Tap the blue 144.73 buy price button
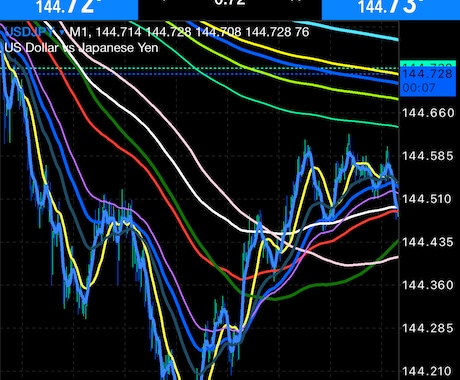This screenshot has width=460, height=380. coord(391,9)
